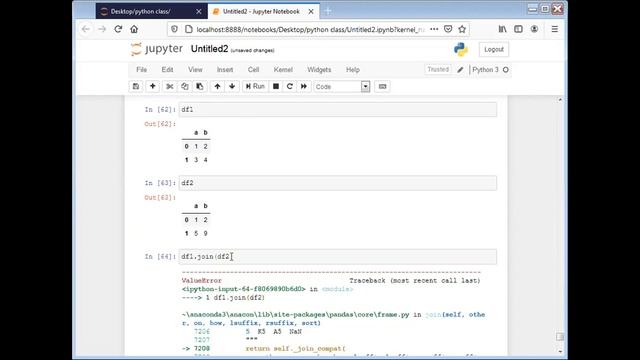Open the cell type Code dropdown
The width and height of the screenshot is (640, 360).
[342, 87]
